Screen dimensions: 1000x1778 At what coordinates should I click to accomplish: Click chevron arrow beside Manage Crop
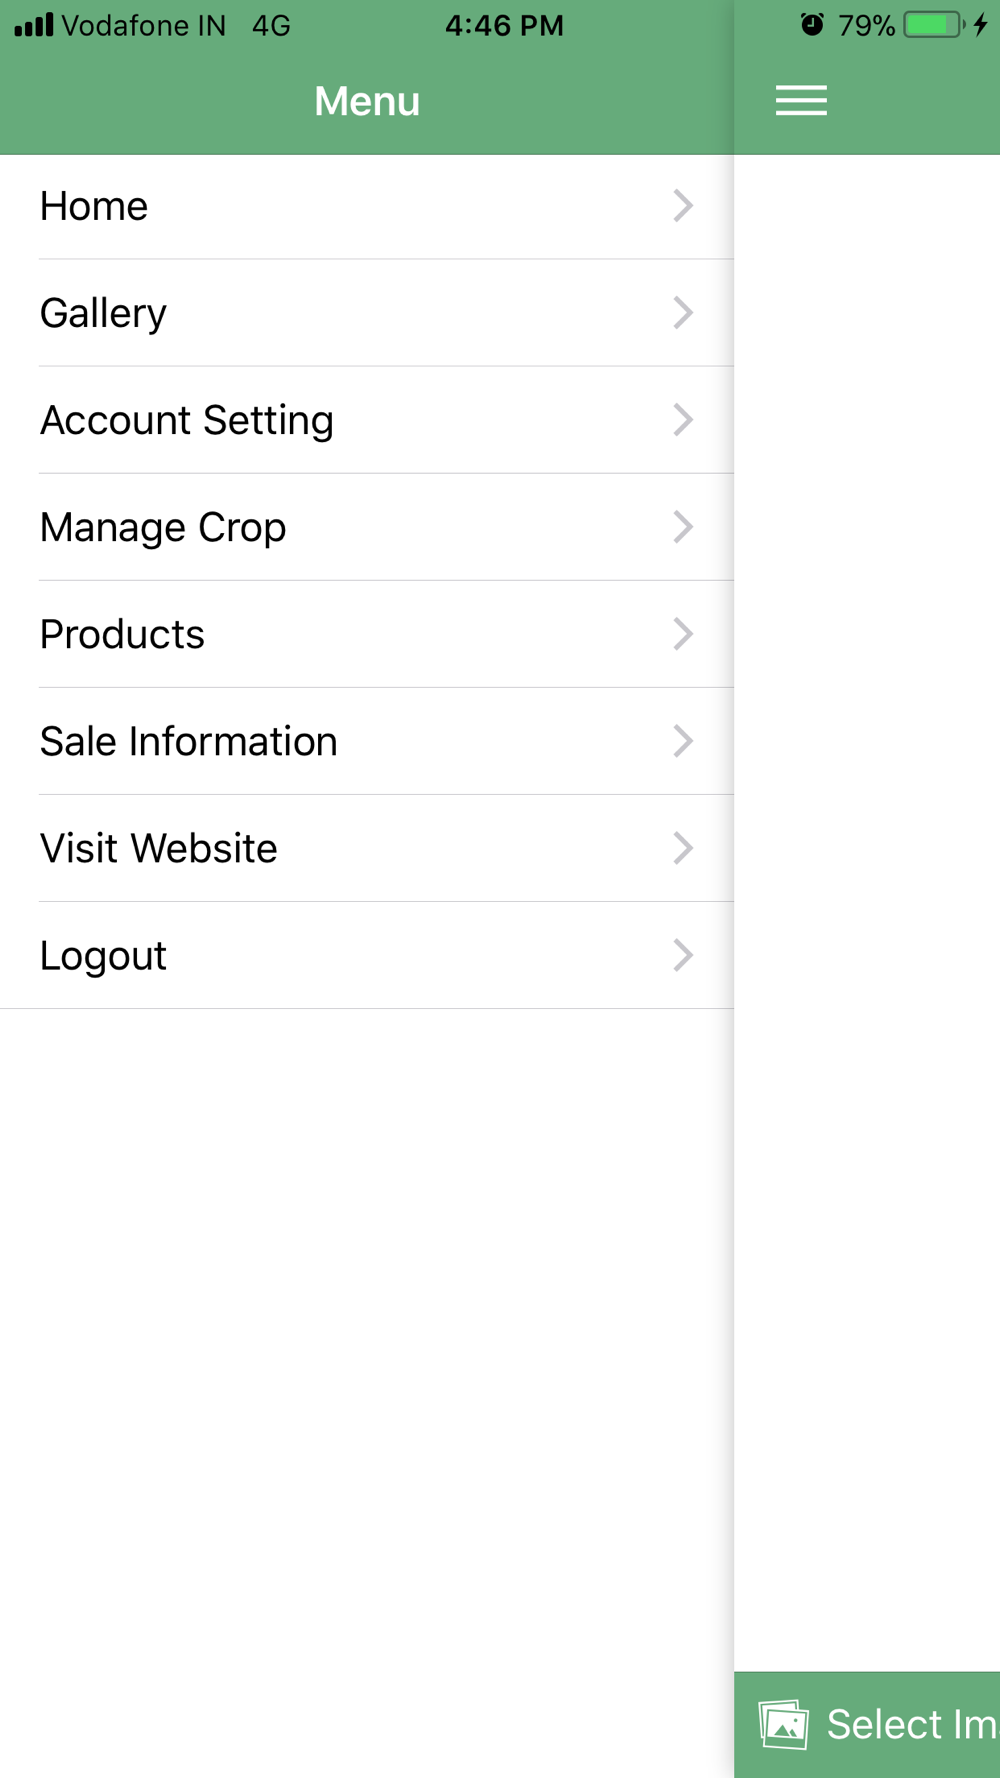click(683, 527)
